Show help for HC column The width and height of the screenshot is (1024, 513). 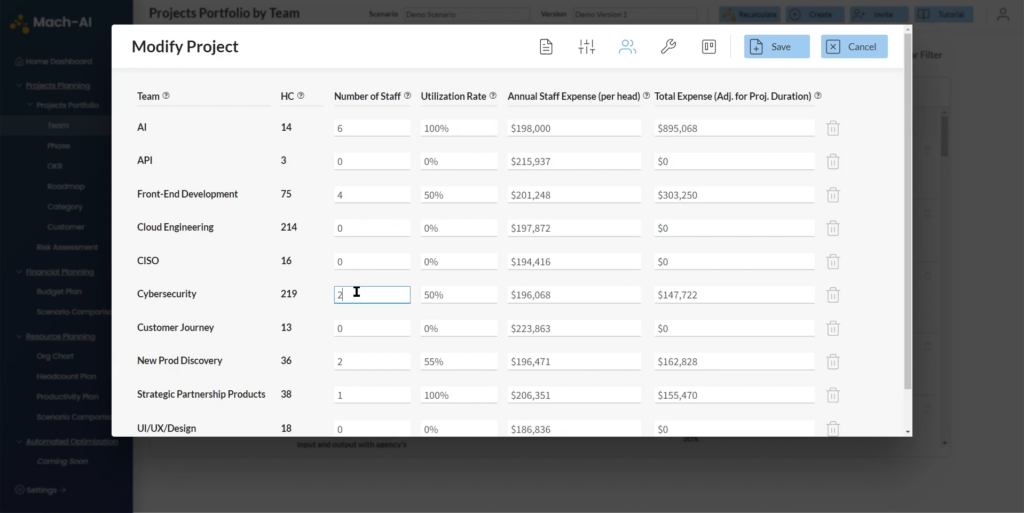click(x=300, y=96)
